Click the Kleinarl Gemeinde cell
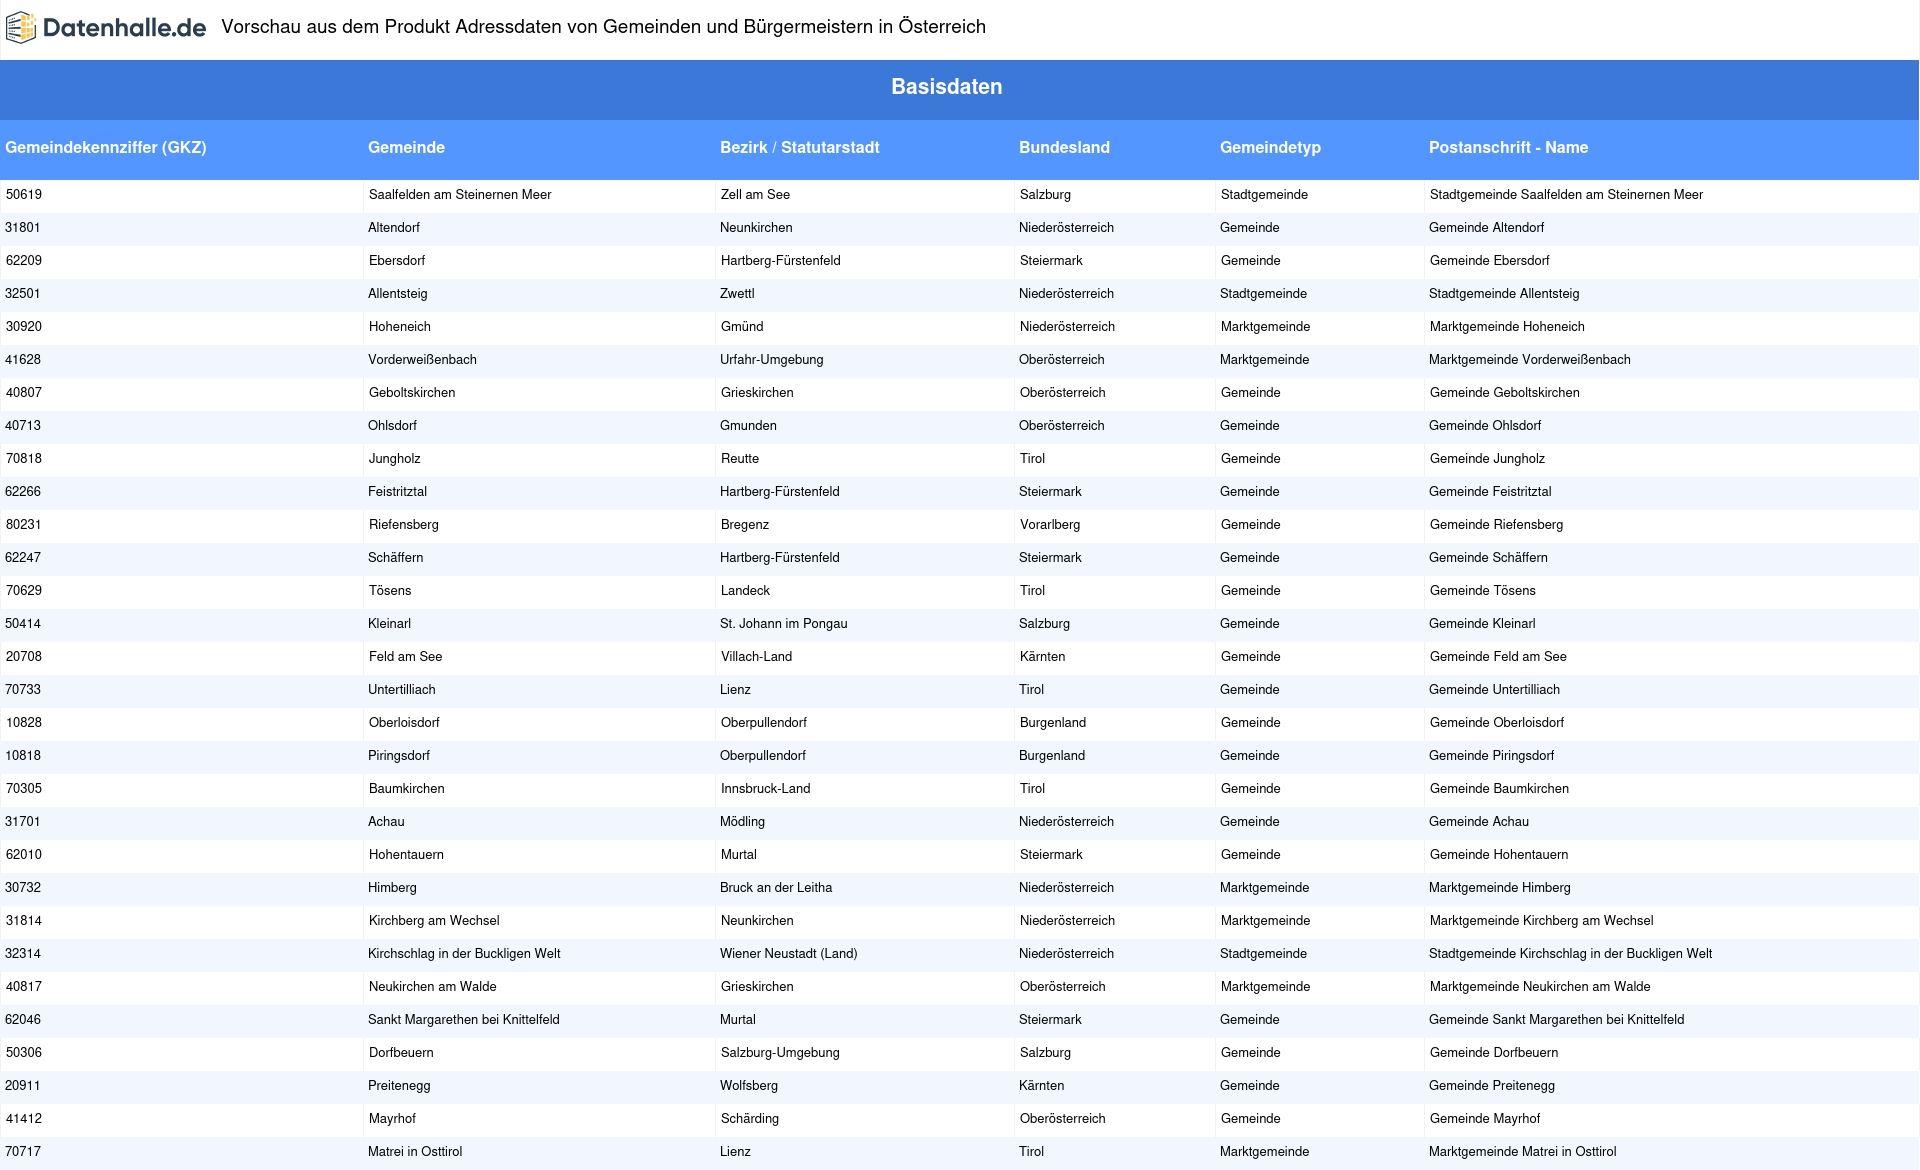The height and width of the screenshot is (1170, 1920). pos(539,624)
